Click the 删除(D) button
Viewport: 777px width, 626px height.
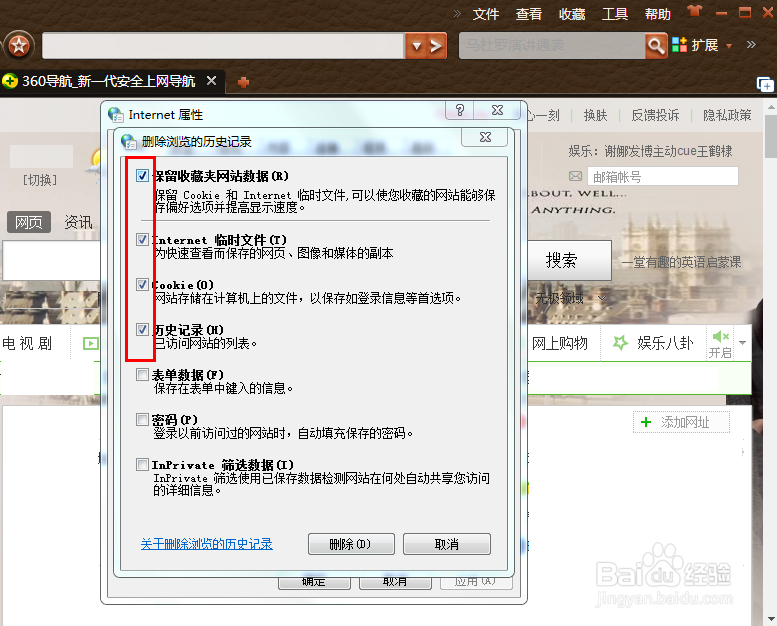click(351, 544)
